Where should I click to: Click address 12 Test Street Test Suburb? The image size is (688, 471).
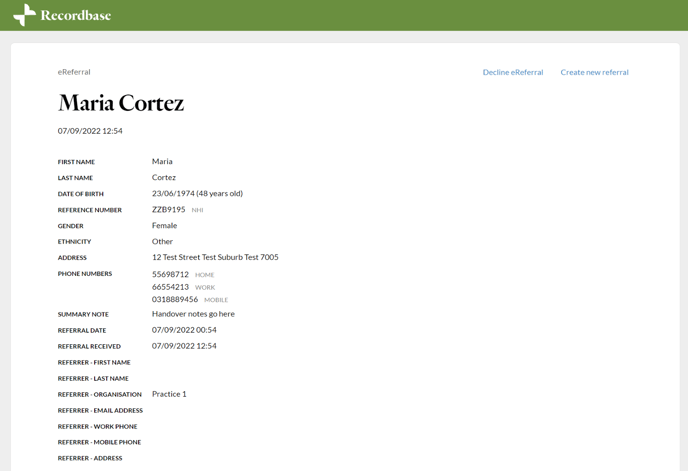tap(215, 257)
